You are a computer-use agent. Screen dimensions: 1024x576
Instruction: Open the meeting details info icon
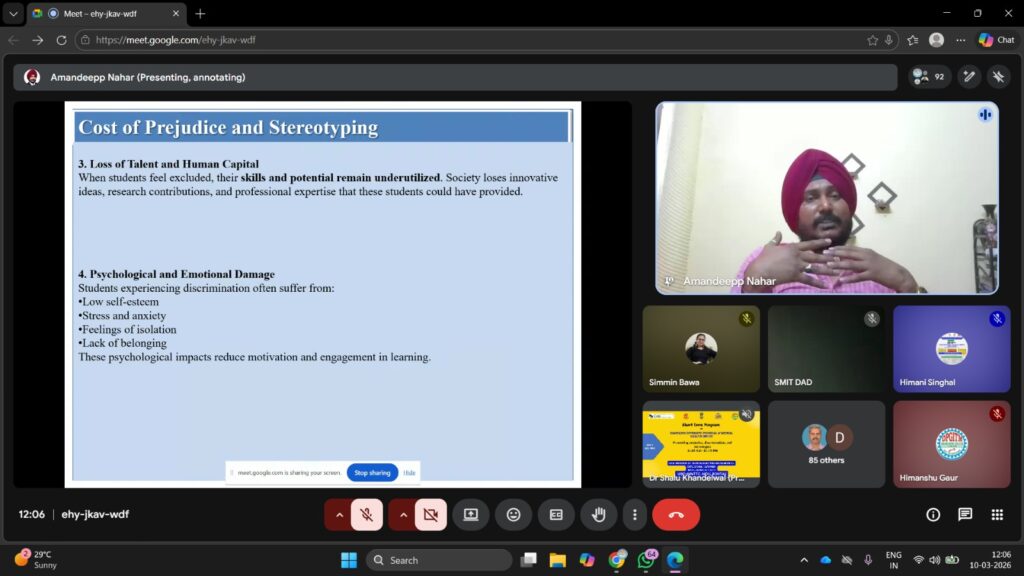[933, 514]
